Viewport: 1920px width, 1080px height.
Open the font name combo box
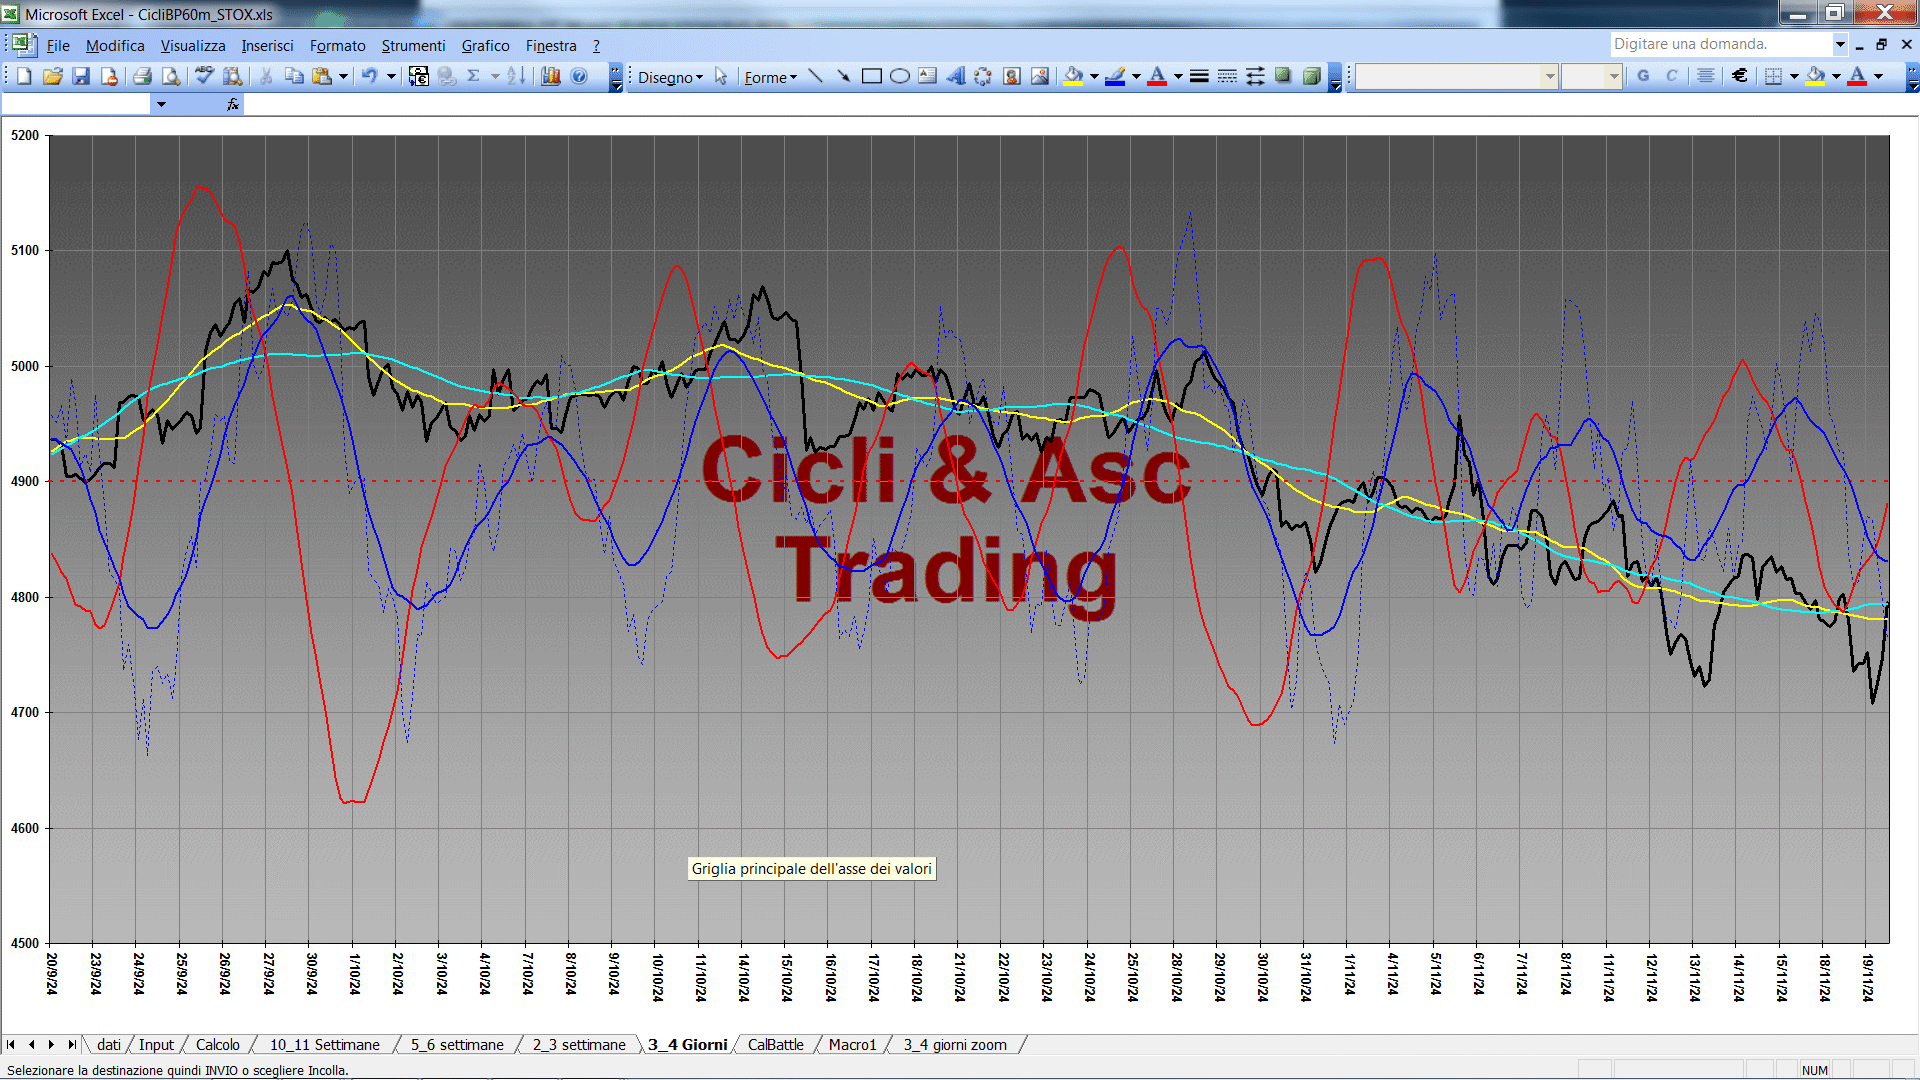pyautogui.click(x=1456, y=76)
